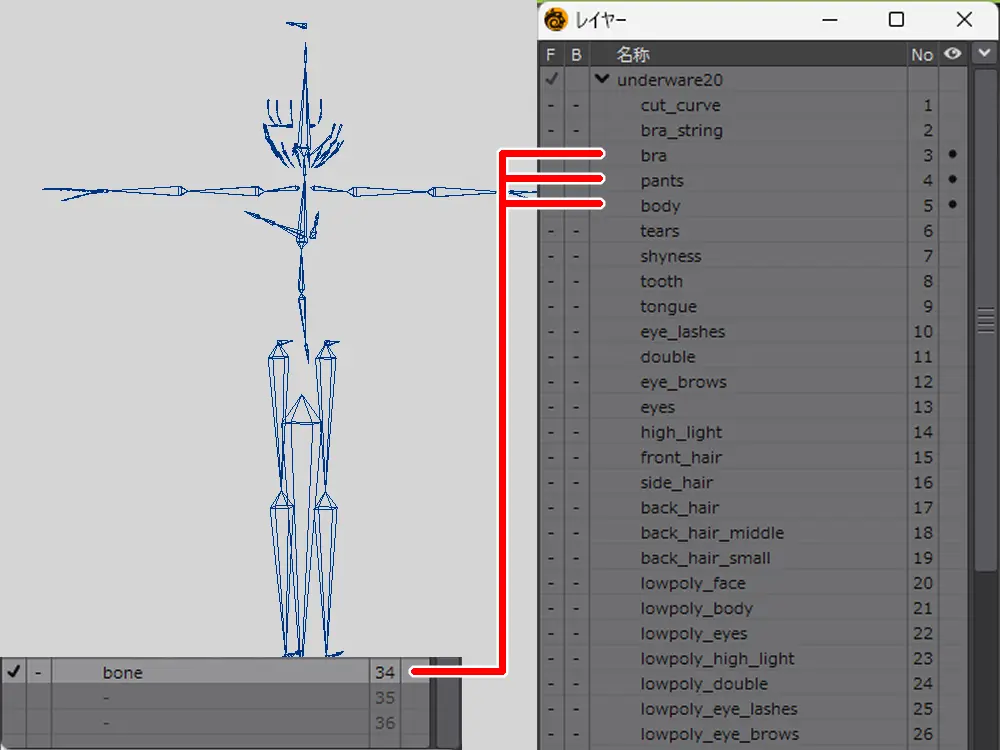Maximize the レイヤー window
1000x750 pixels.
pos(896,19)
